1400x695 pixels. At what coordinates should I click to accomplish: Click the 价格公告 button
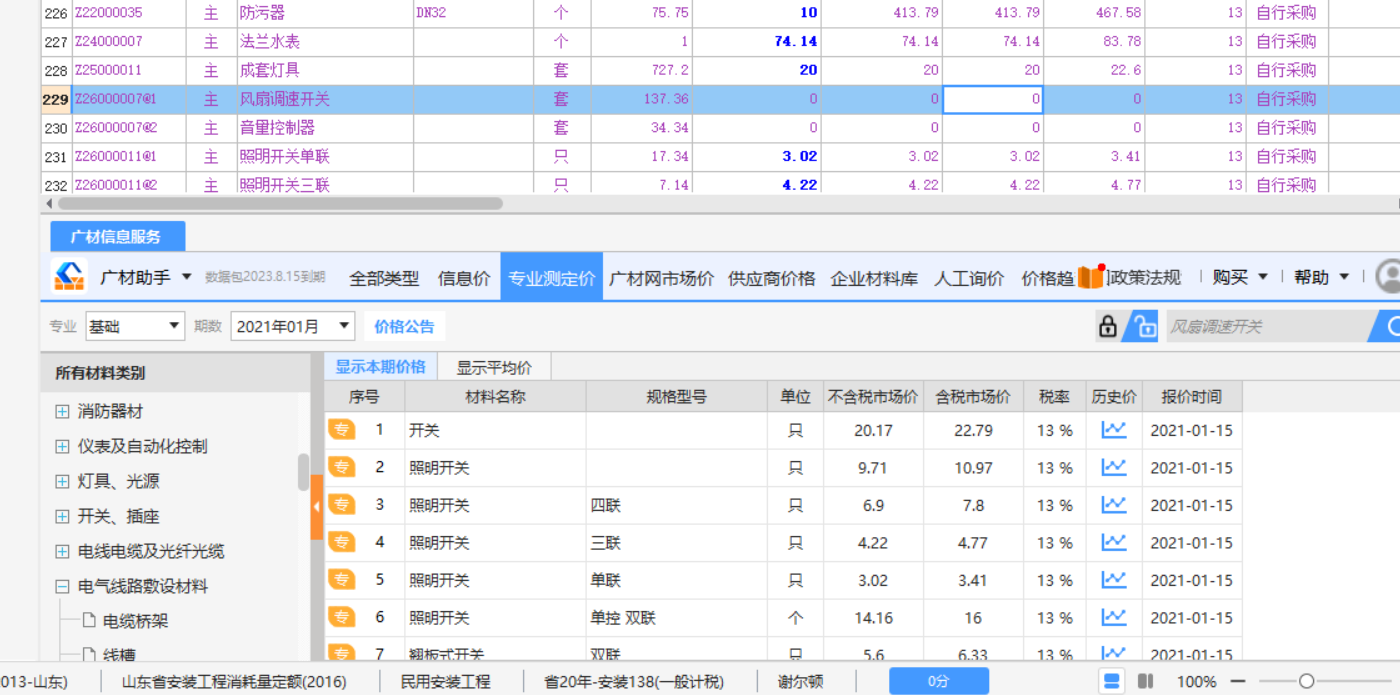click(404, 326)
